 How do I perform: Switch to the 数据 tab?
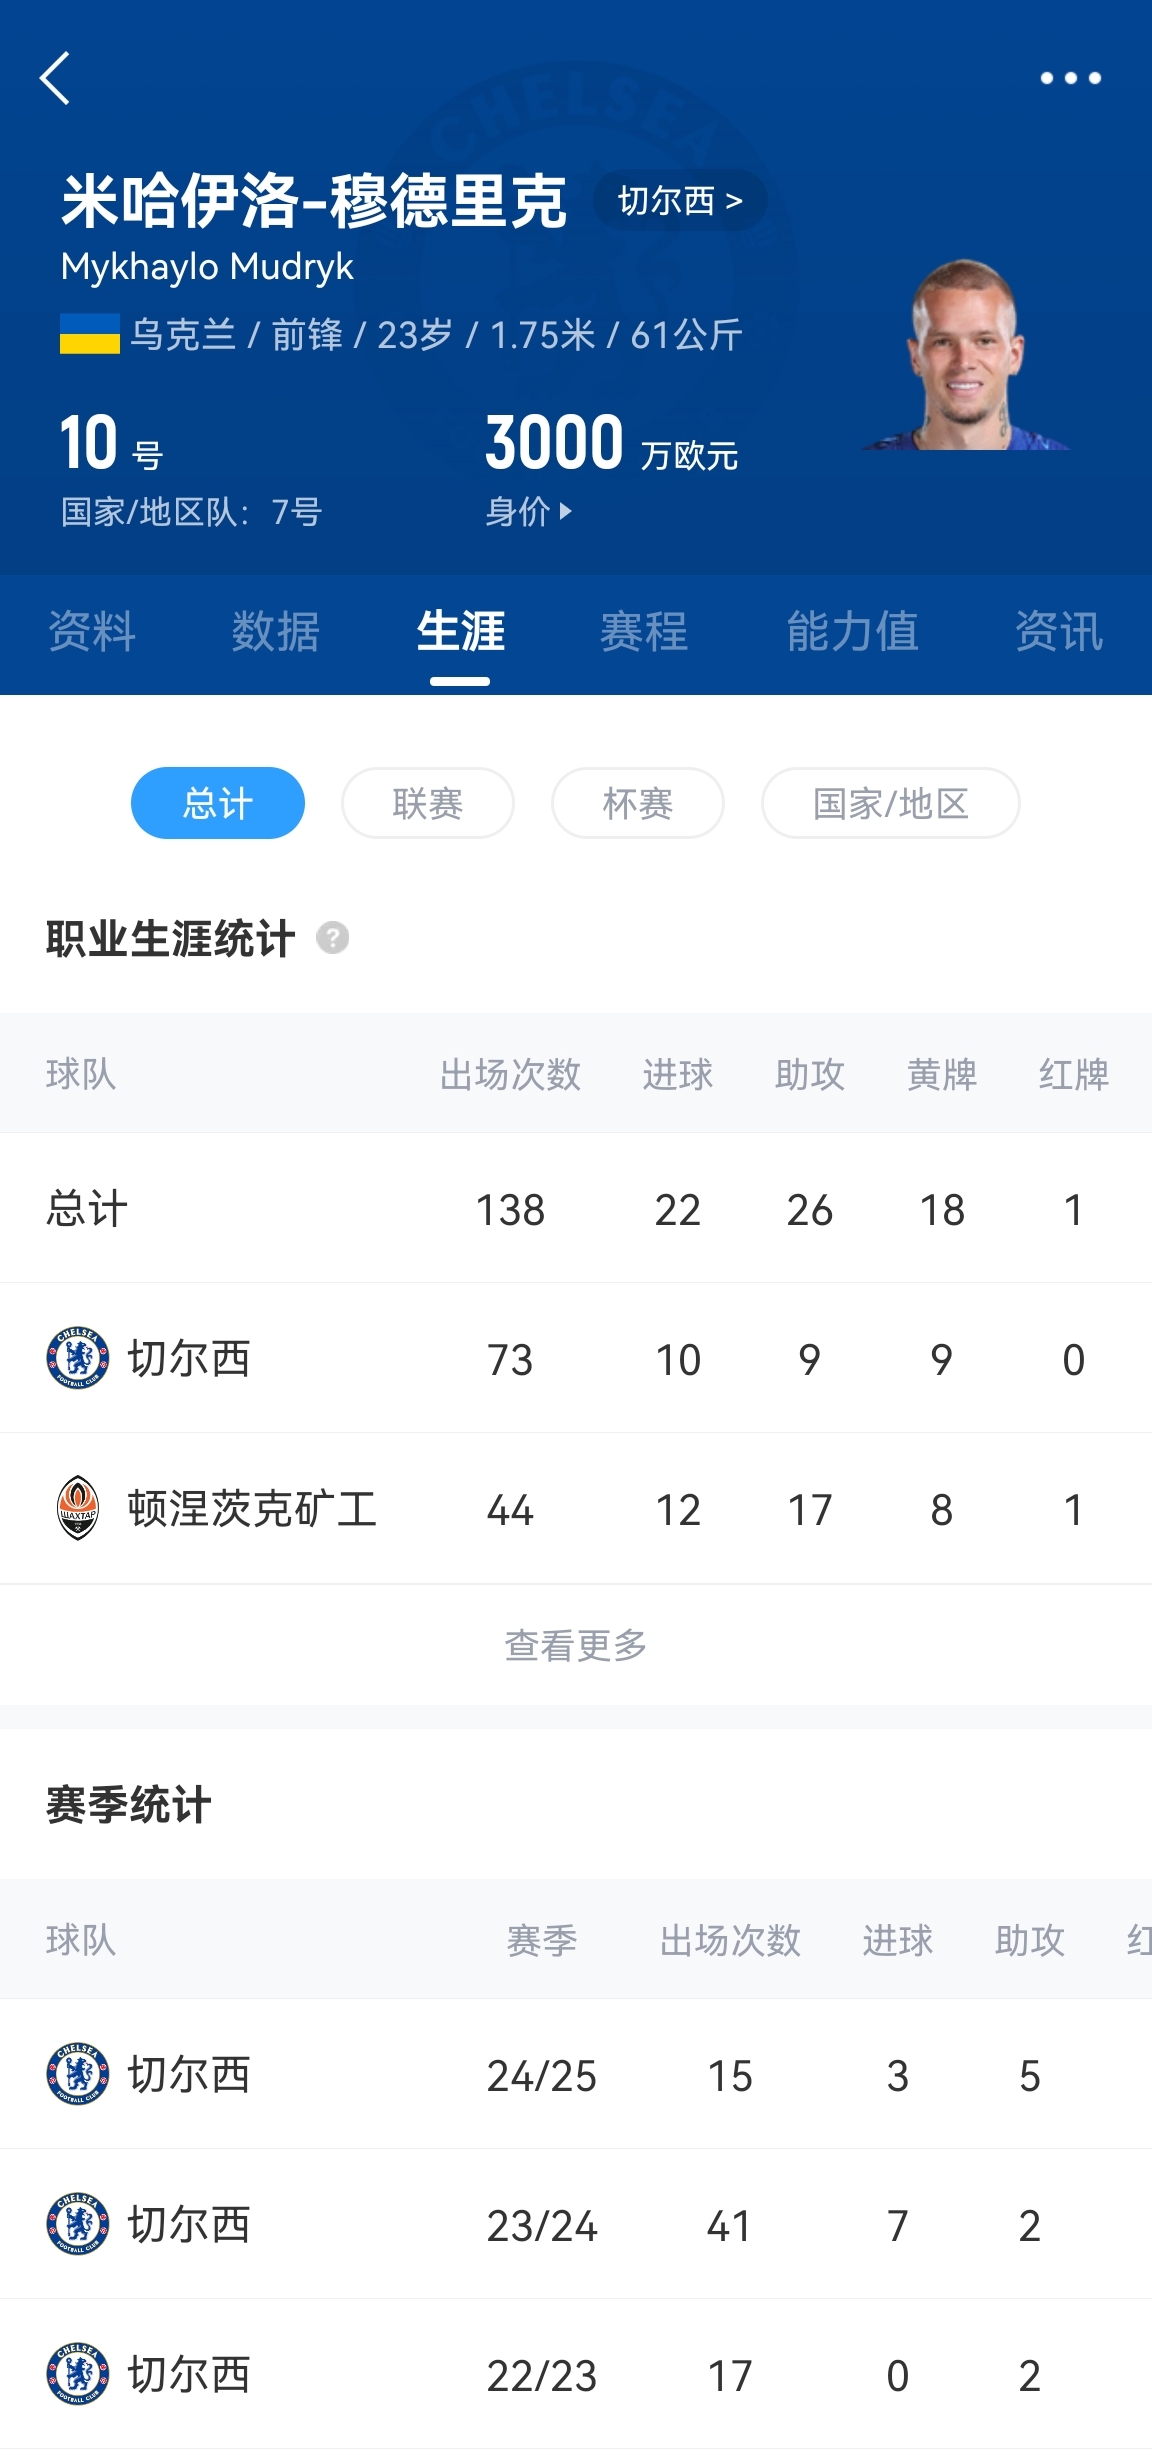[276, 632]
